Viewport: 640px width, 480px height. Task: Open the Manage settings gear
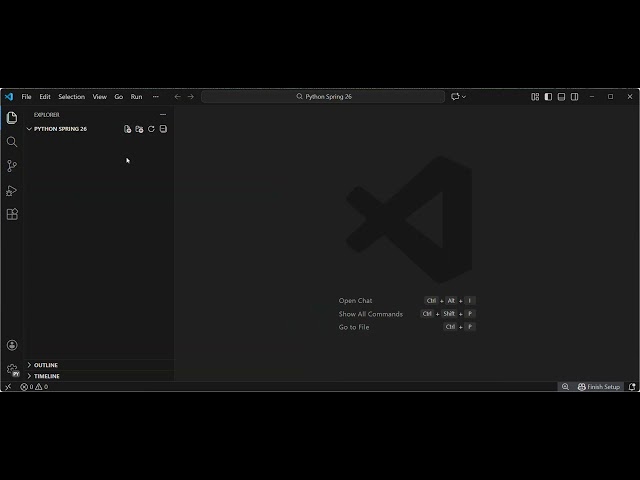click(x=12, y=370)
